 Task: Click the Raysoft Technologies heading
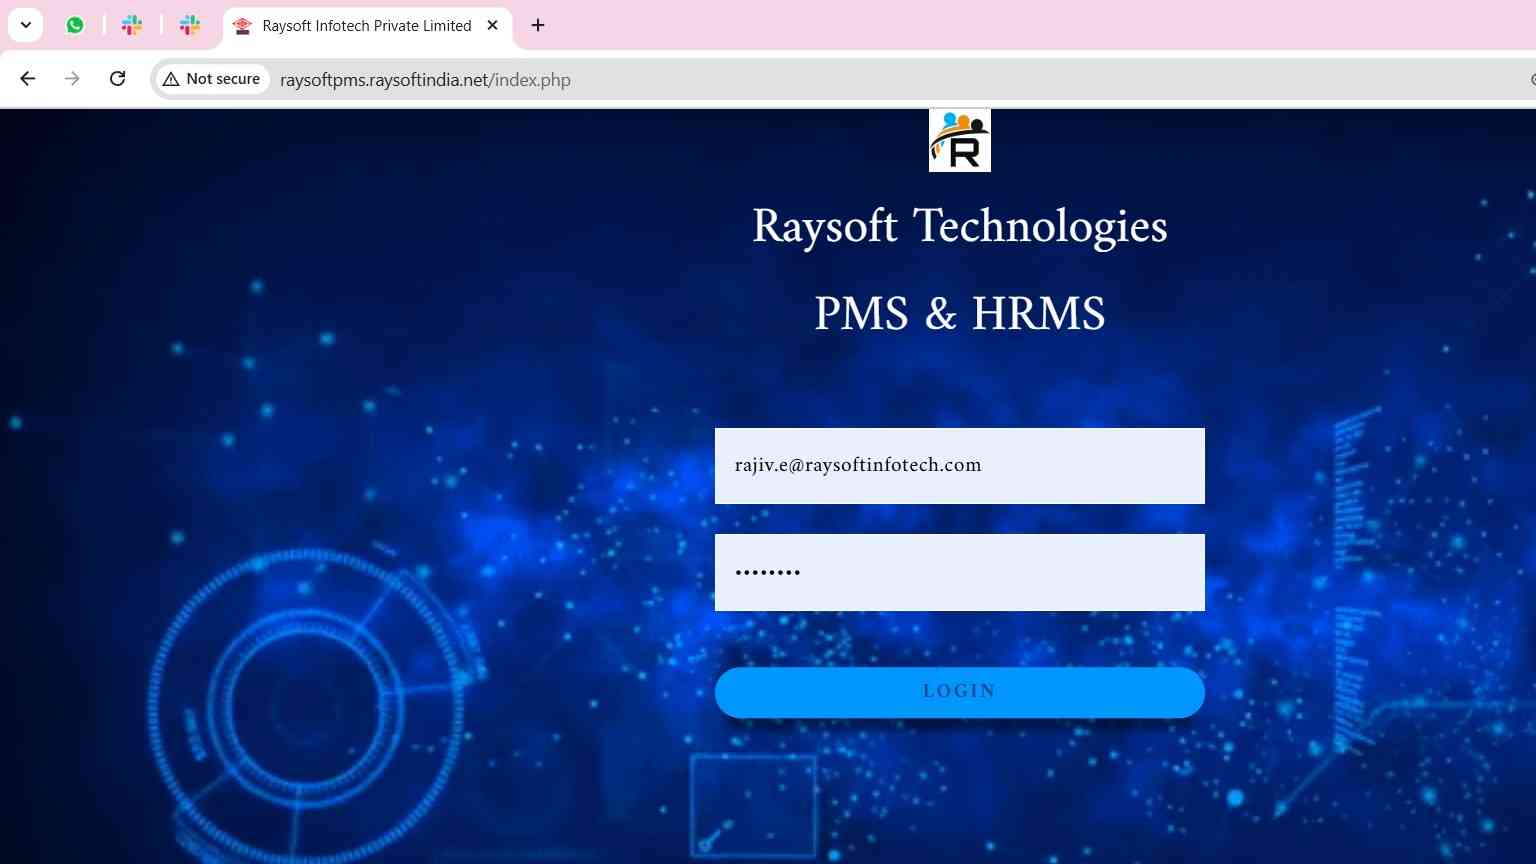(960, 226)
